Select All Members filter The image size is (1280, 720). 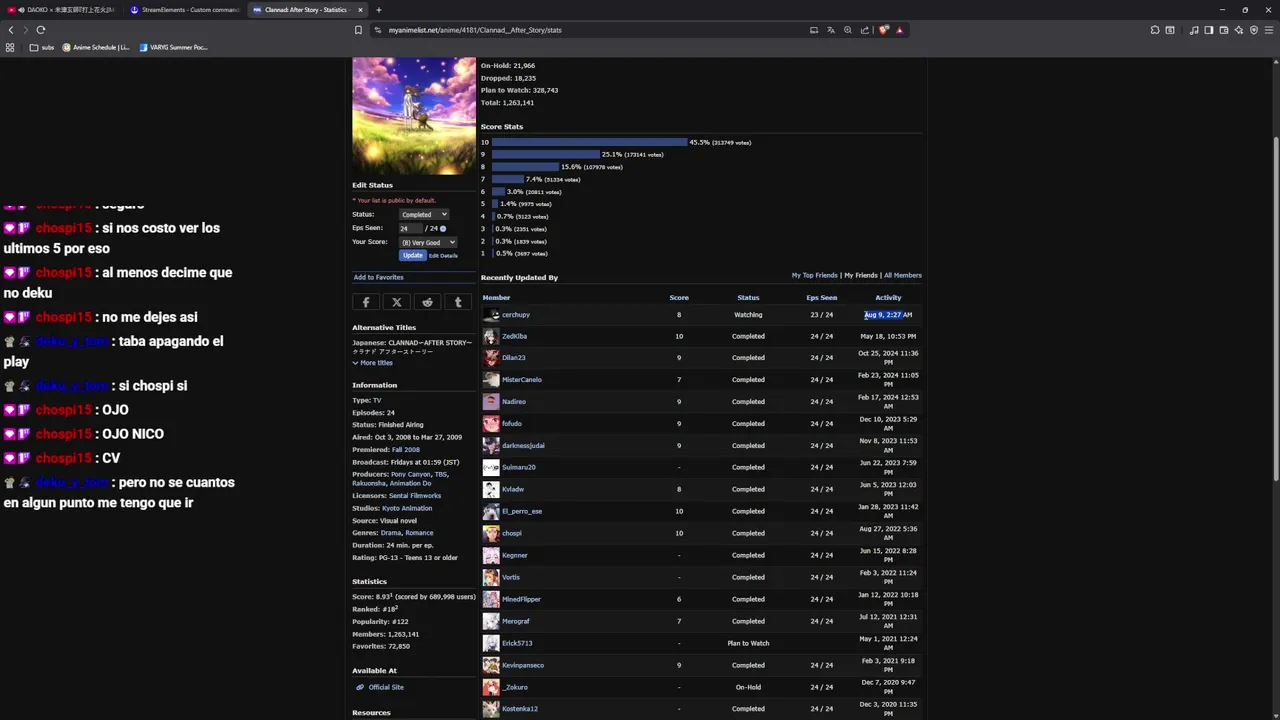[x=902, y=275]
